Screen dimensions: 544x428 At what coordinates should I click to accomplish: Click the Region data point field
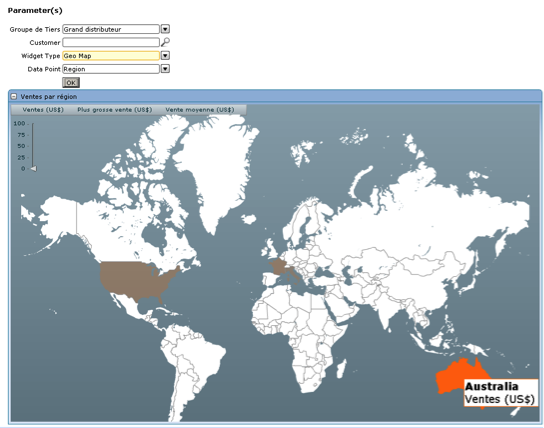pos(111,69)
